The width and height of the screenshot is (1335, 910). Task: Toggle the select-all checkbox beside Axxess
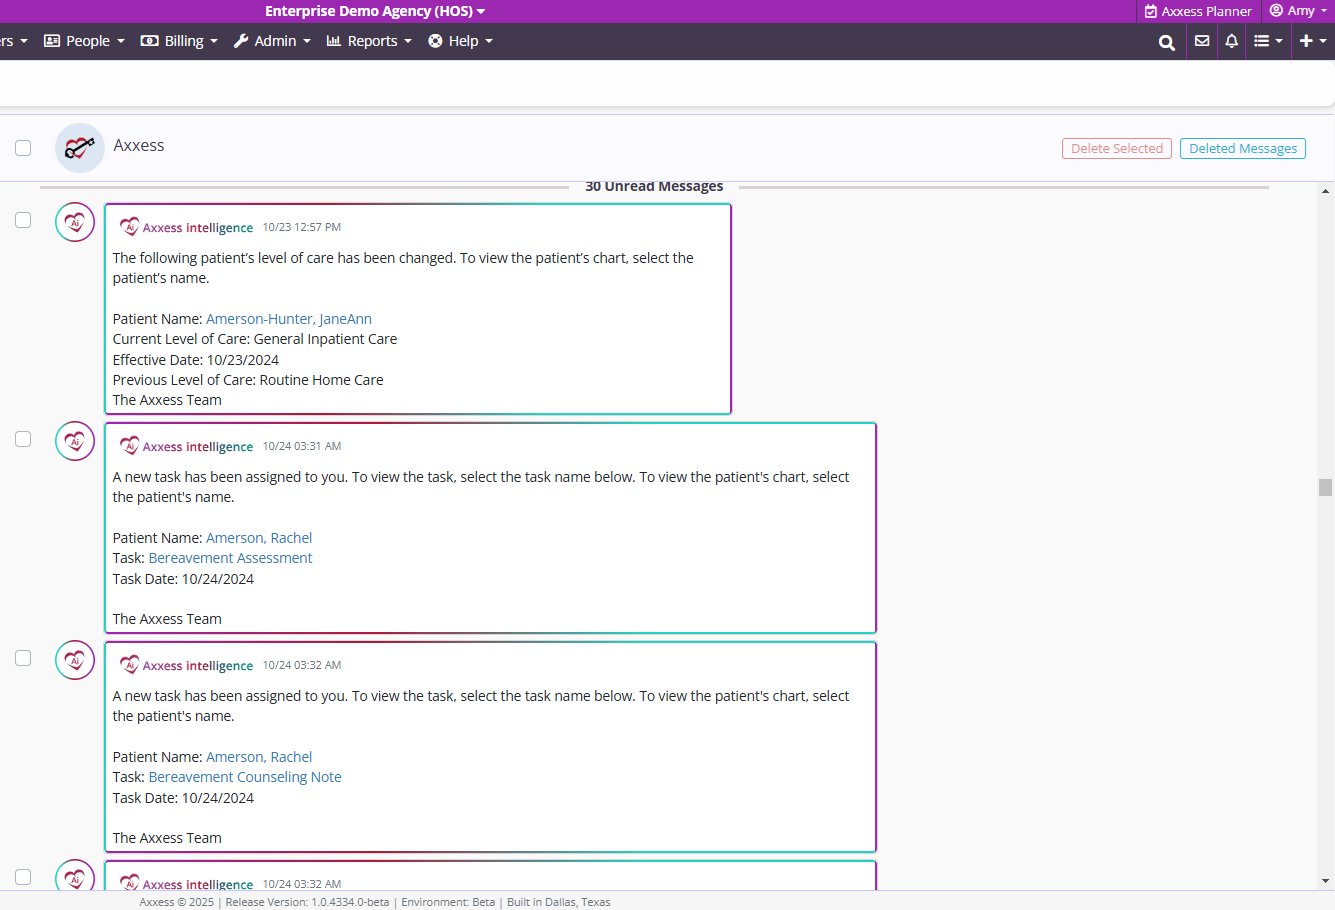[x=23, y=148]
